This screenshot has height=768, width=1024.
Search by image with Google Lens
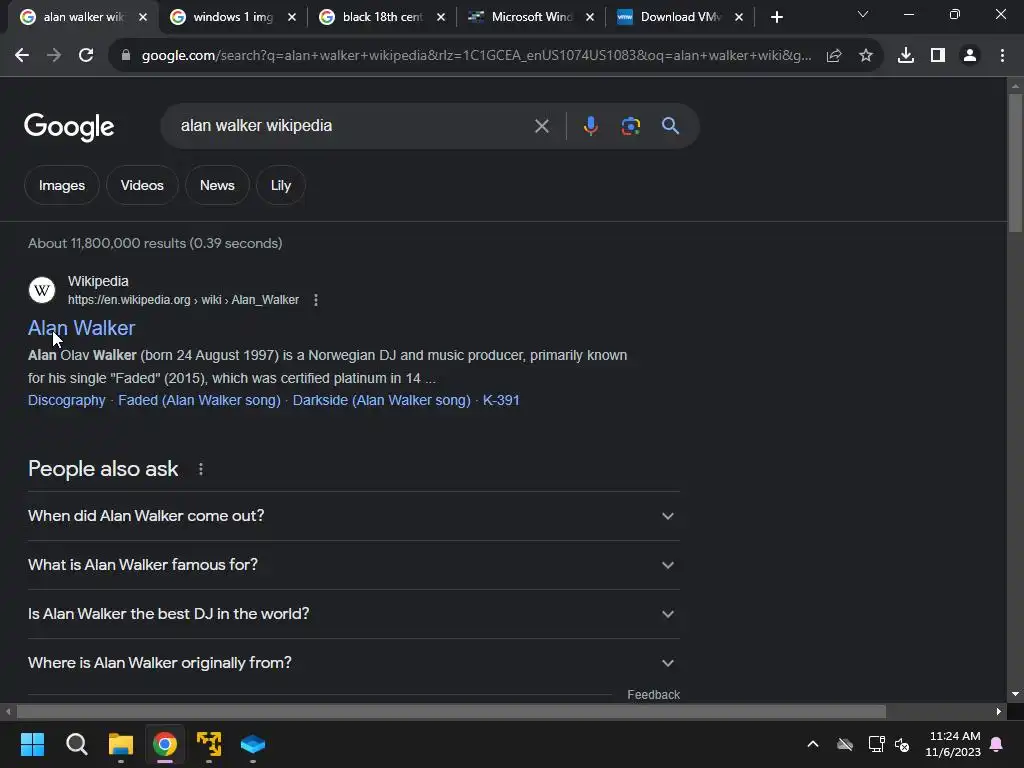[x=631, y=126]
